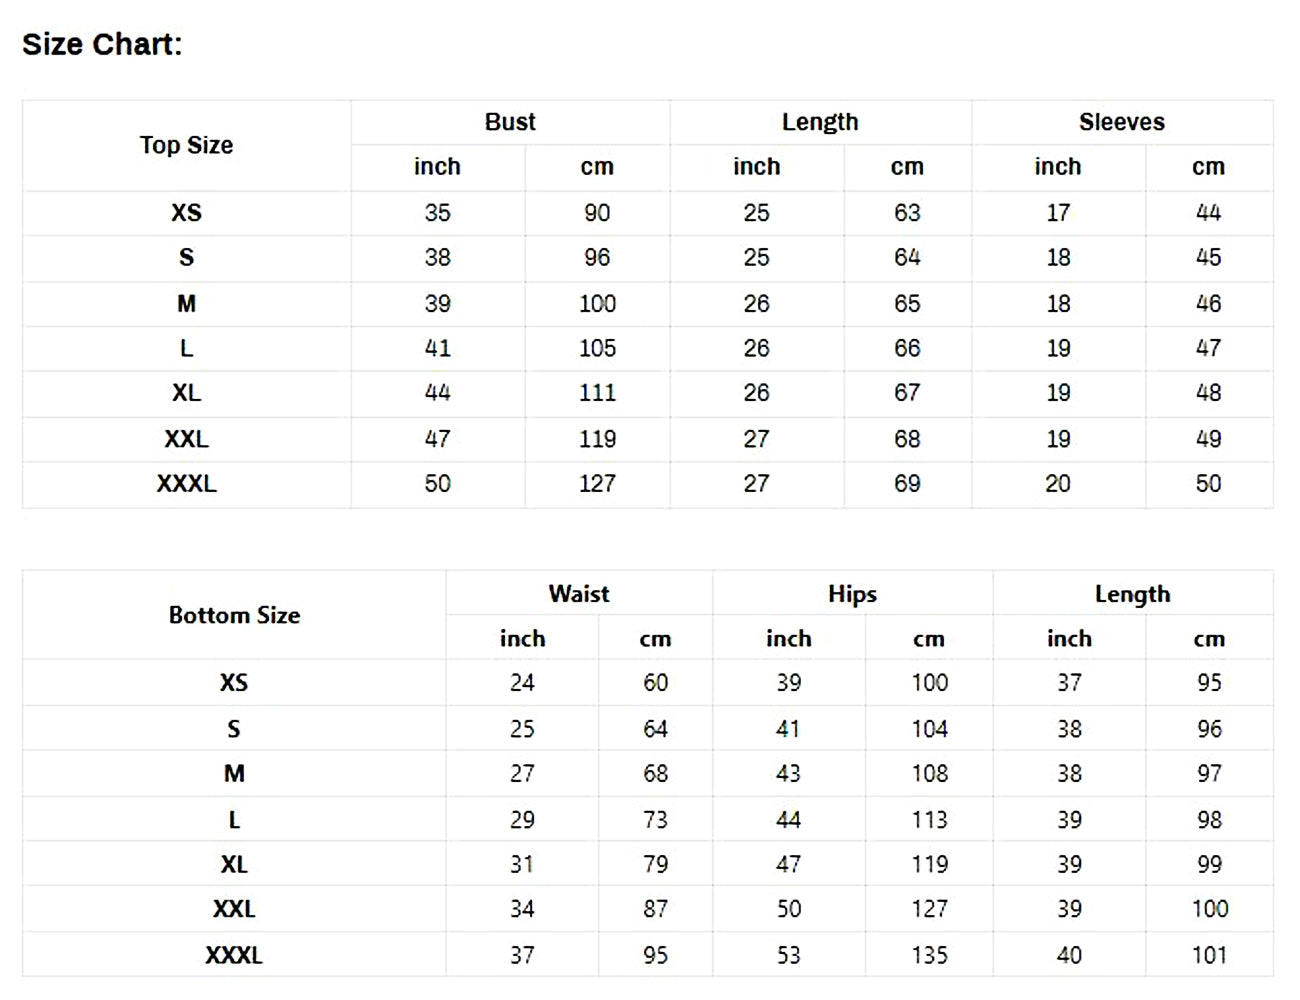Select top length value 63 cm for XS
The height and width of the screenshot is (1000, 1300).
[x=907, y=213]
